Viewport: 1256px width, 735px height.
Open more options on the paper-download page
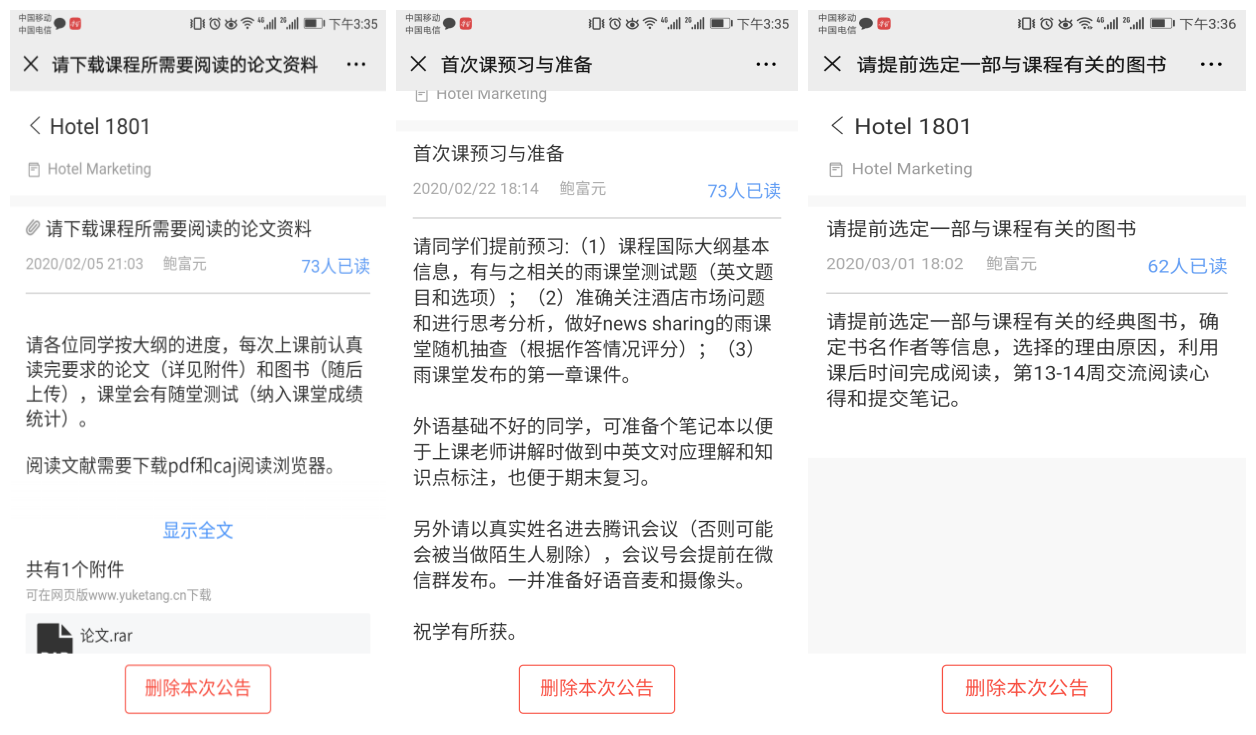pos(356,64)
